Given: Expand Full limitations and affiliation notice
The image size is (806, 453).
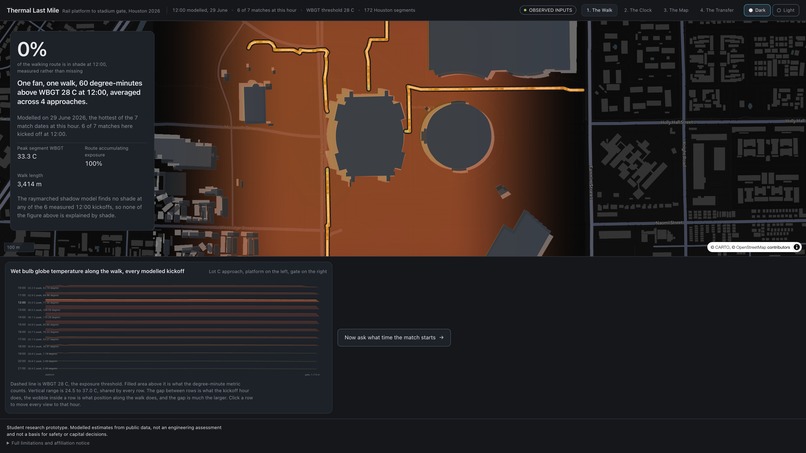Looking at the screenshot, I should pos(48,443).
